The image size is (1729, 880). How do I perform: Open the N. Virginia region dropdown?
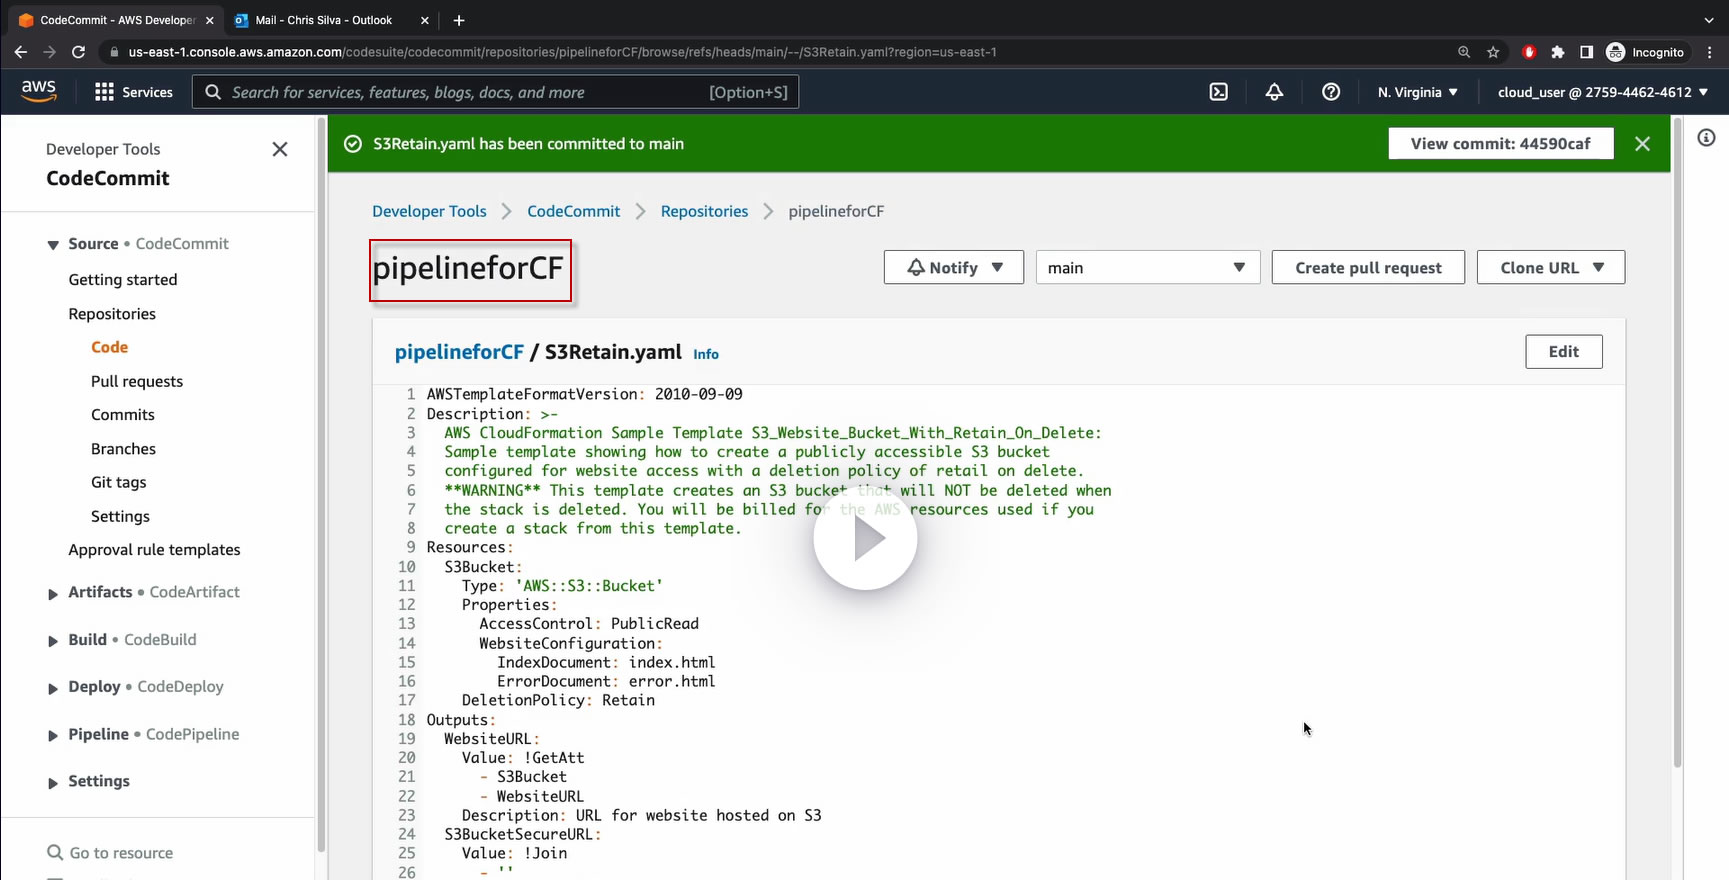(x=1417, y=92)
